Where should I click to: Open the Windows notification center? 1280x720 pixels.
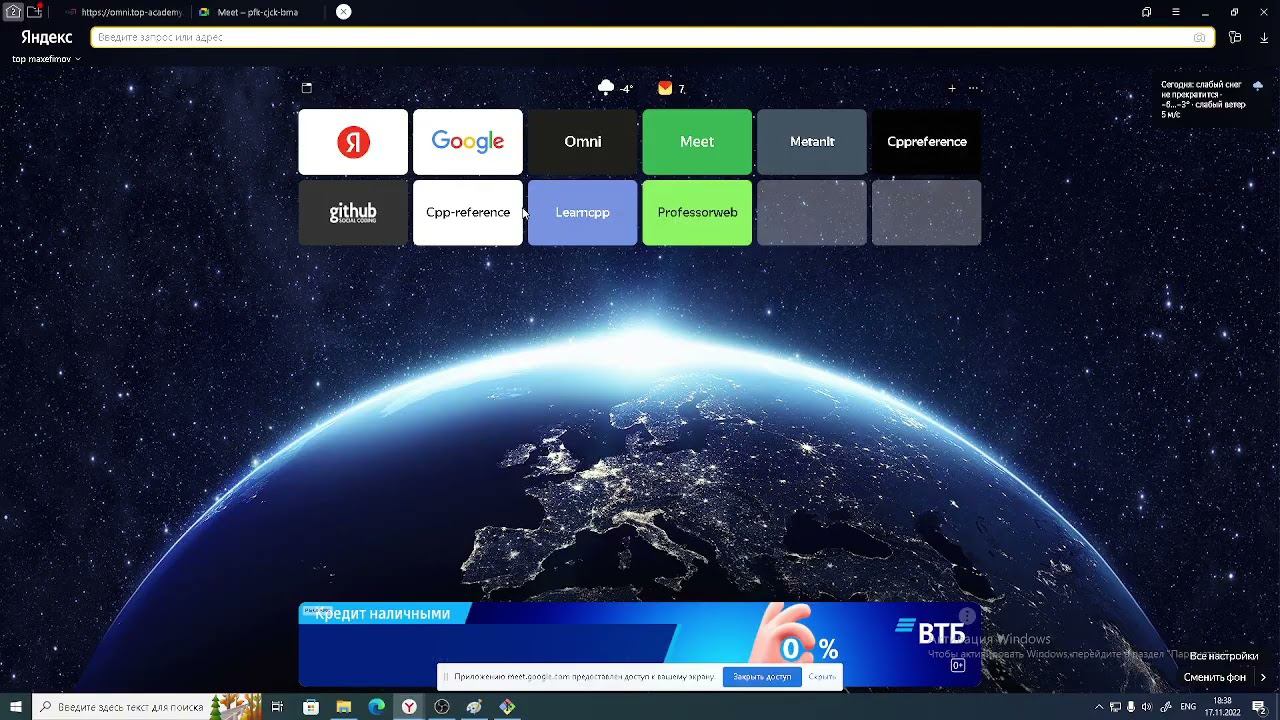click(x=1260, y=707)
